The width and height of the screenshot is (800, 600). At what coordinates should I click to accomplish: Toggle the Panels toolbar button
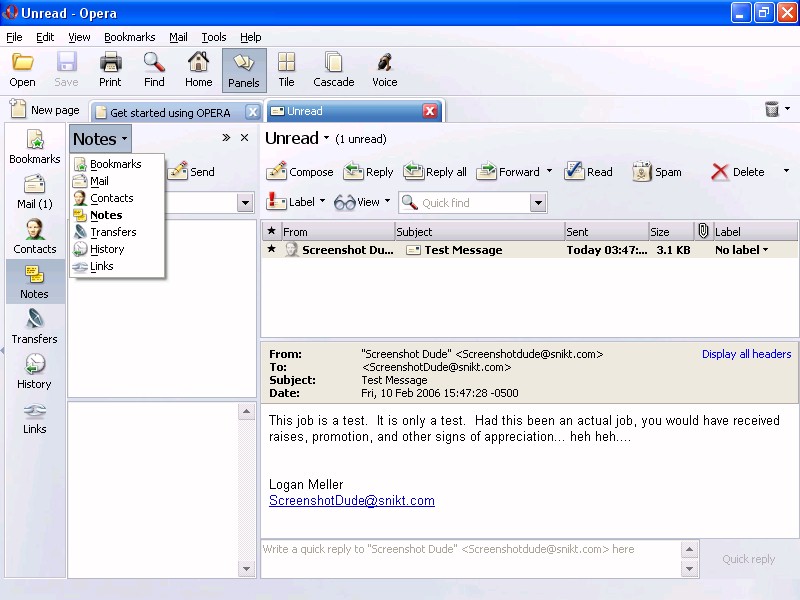pyautogui.click(x=244, y=70)
